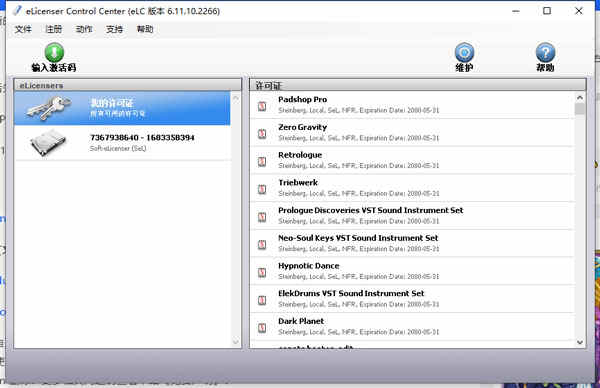Select the keys icon for My Licenses

(x=49, y=108)
